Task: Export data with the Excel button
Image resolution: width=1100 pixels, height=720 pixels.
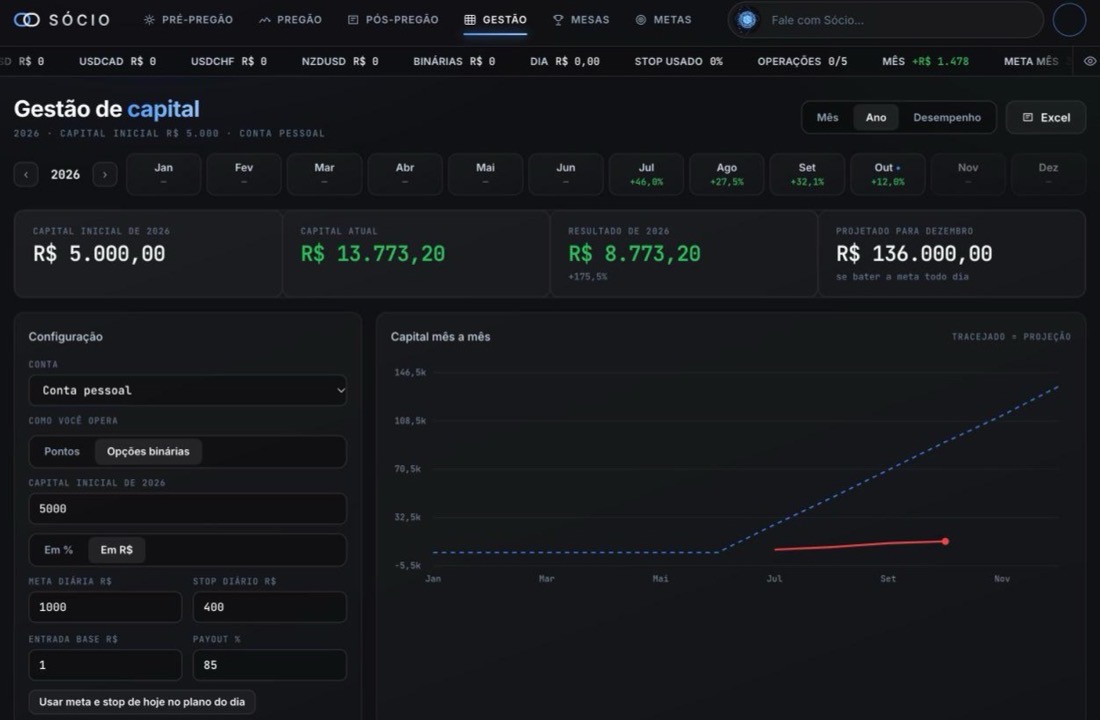Action: point(1046,117)
